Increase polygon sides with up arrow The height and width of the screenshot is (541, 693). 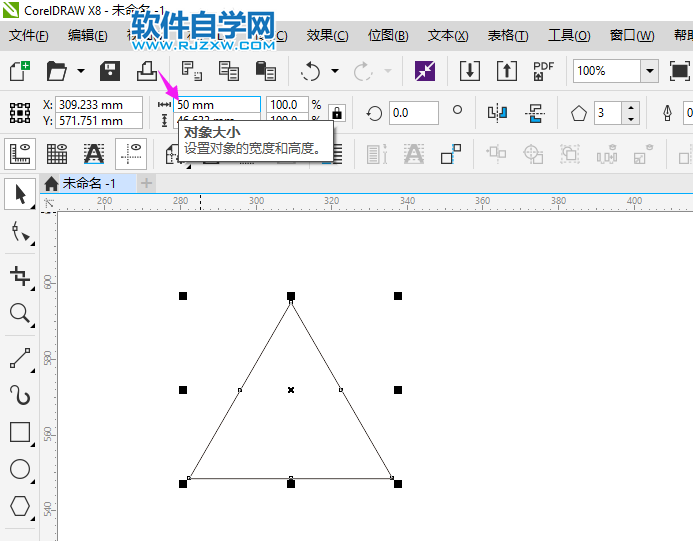tap(631, 107)
